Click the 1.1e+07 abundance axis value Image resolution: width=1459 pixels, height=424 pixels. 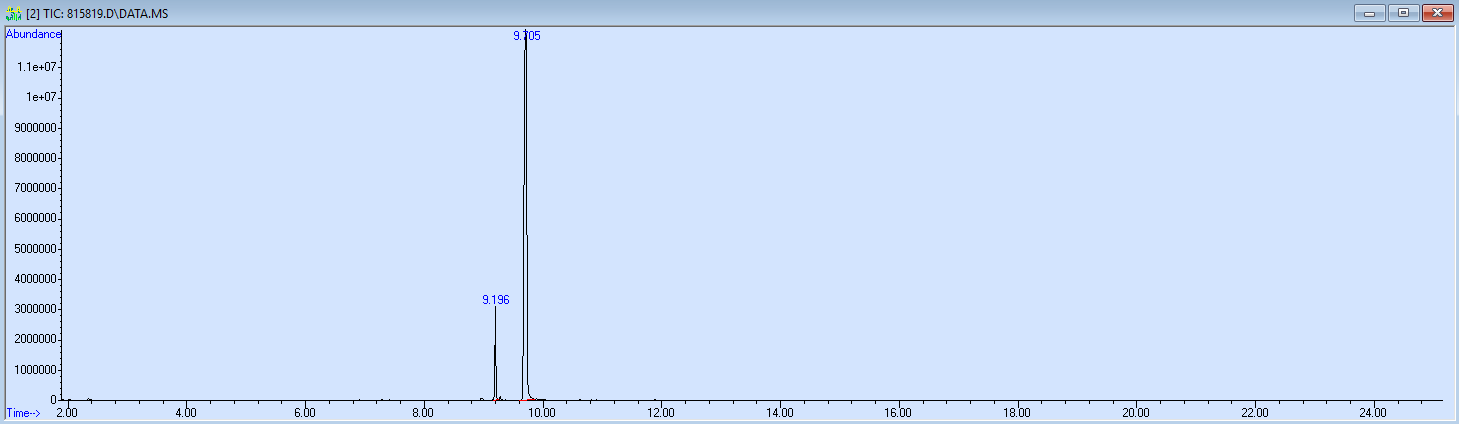click(41, 67)
